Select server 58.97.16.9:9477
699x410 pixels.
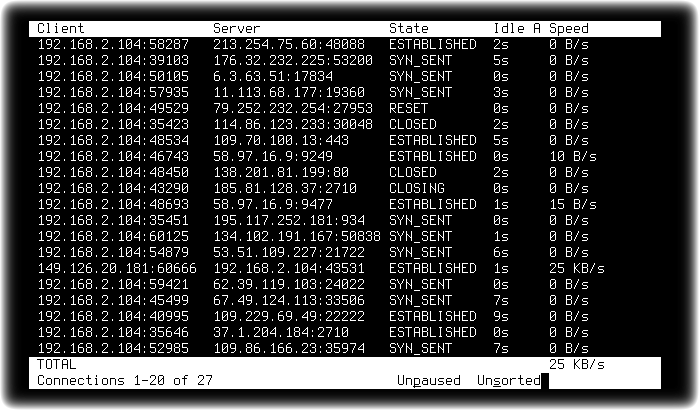(x=273, y=205)
